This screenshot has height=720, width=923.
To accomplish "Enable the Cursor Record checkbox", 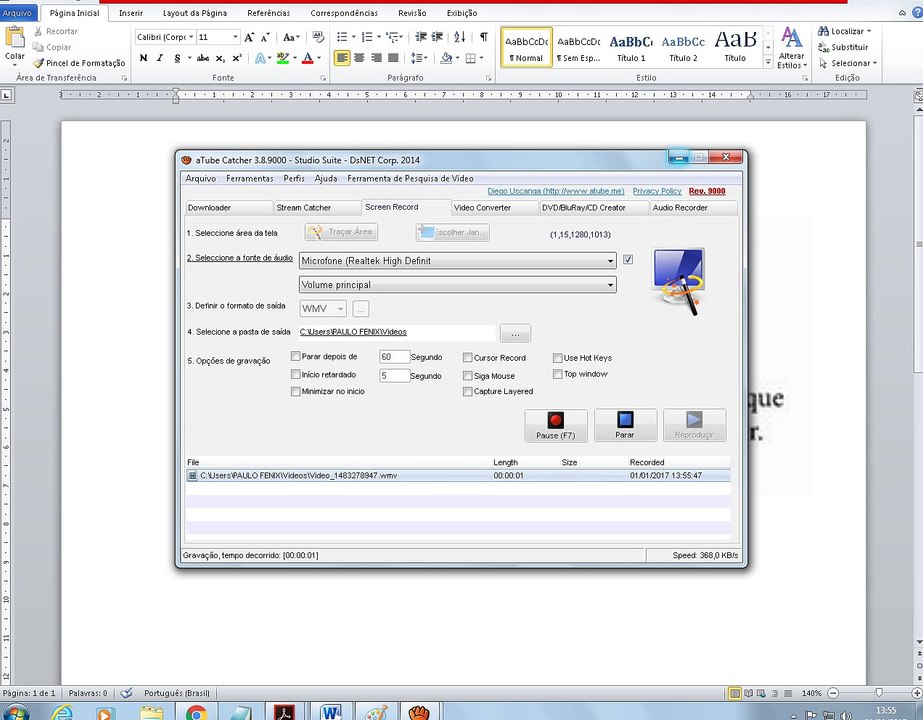I will (467, 358).
